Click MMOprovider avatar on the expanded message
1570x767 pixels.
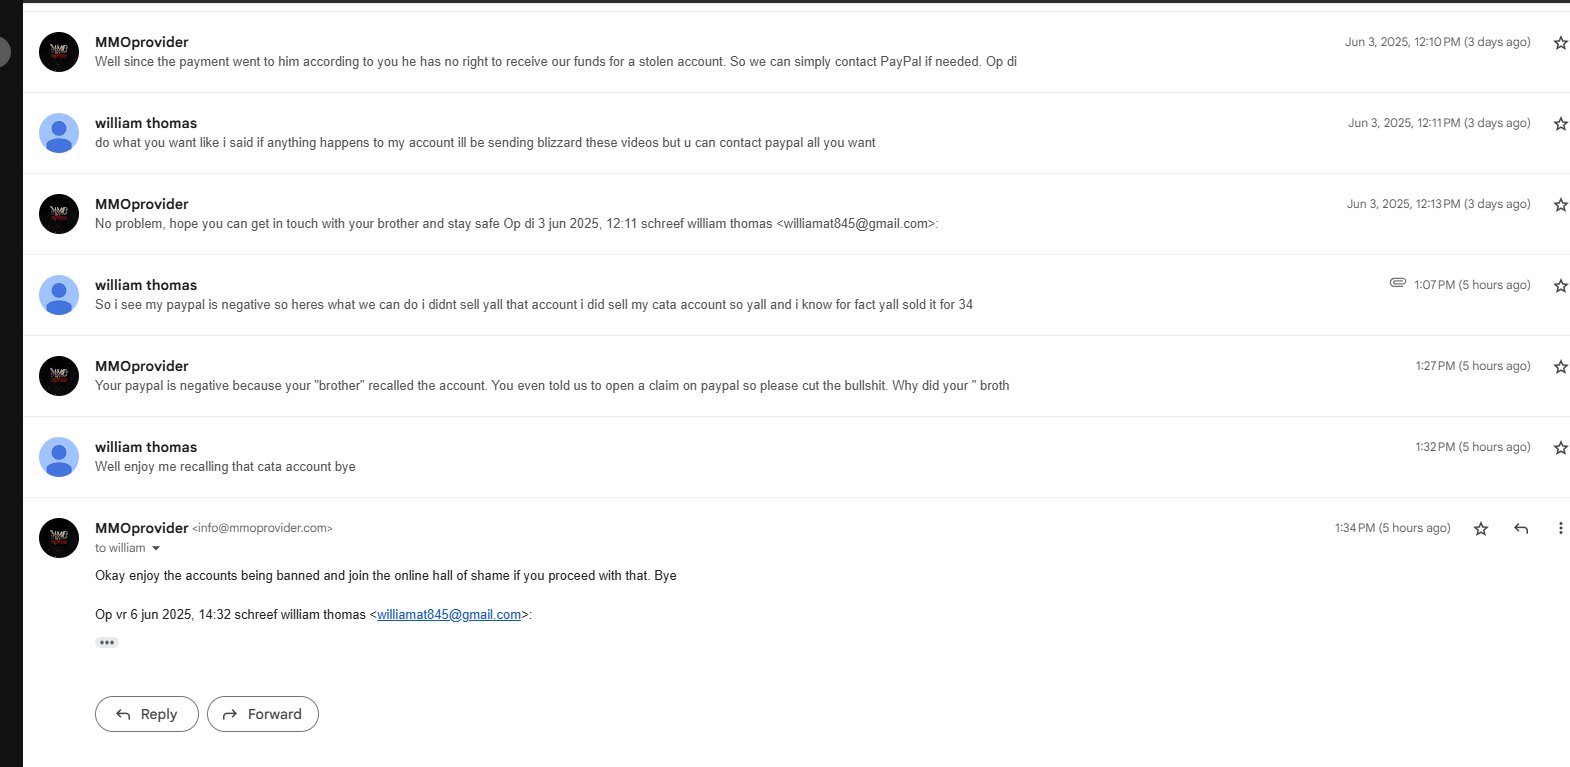pyautogui.click(x=59, y=538)
